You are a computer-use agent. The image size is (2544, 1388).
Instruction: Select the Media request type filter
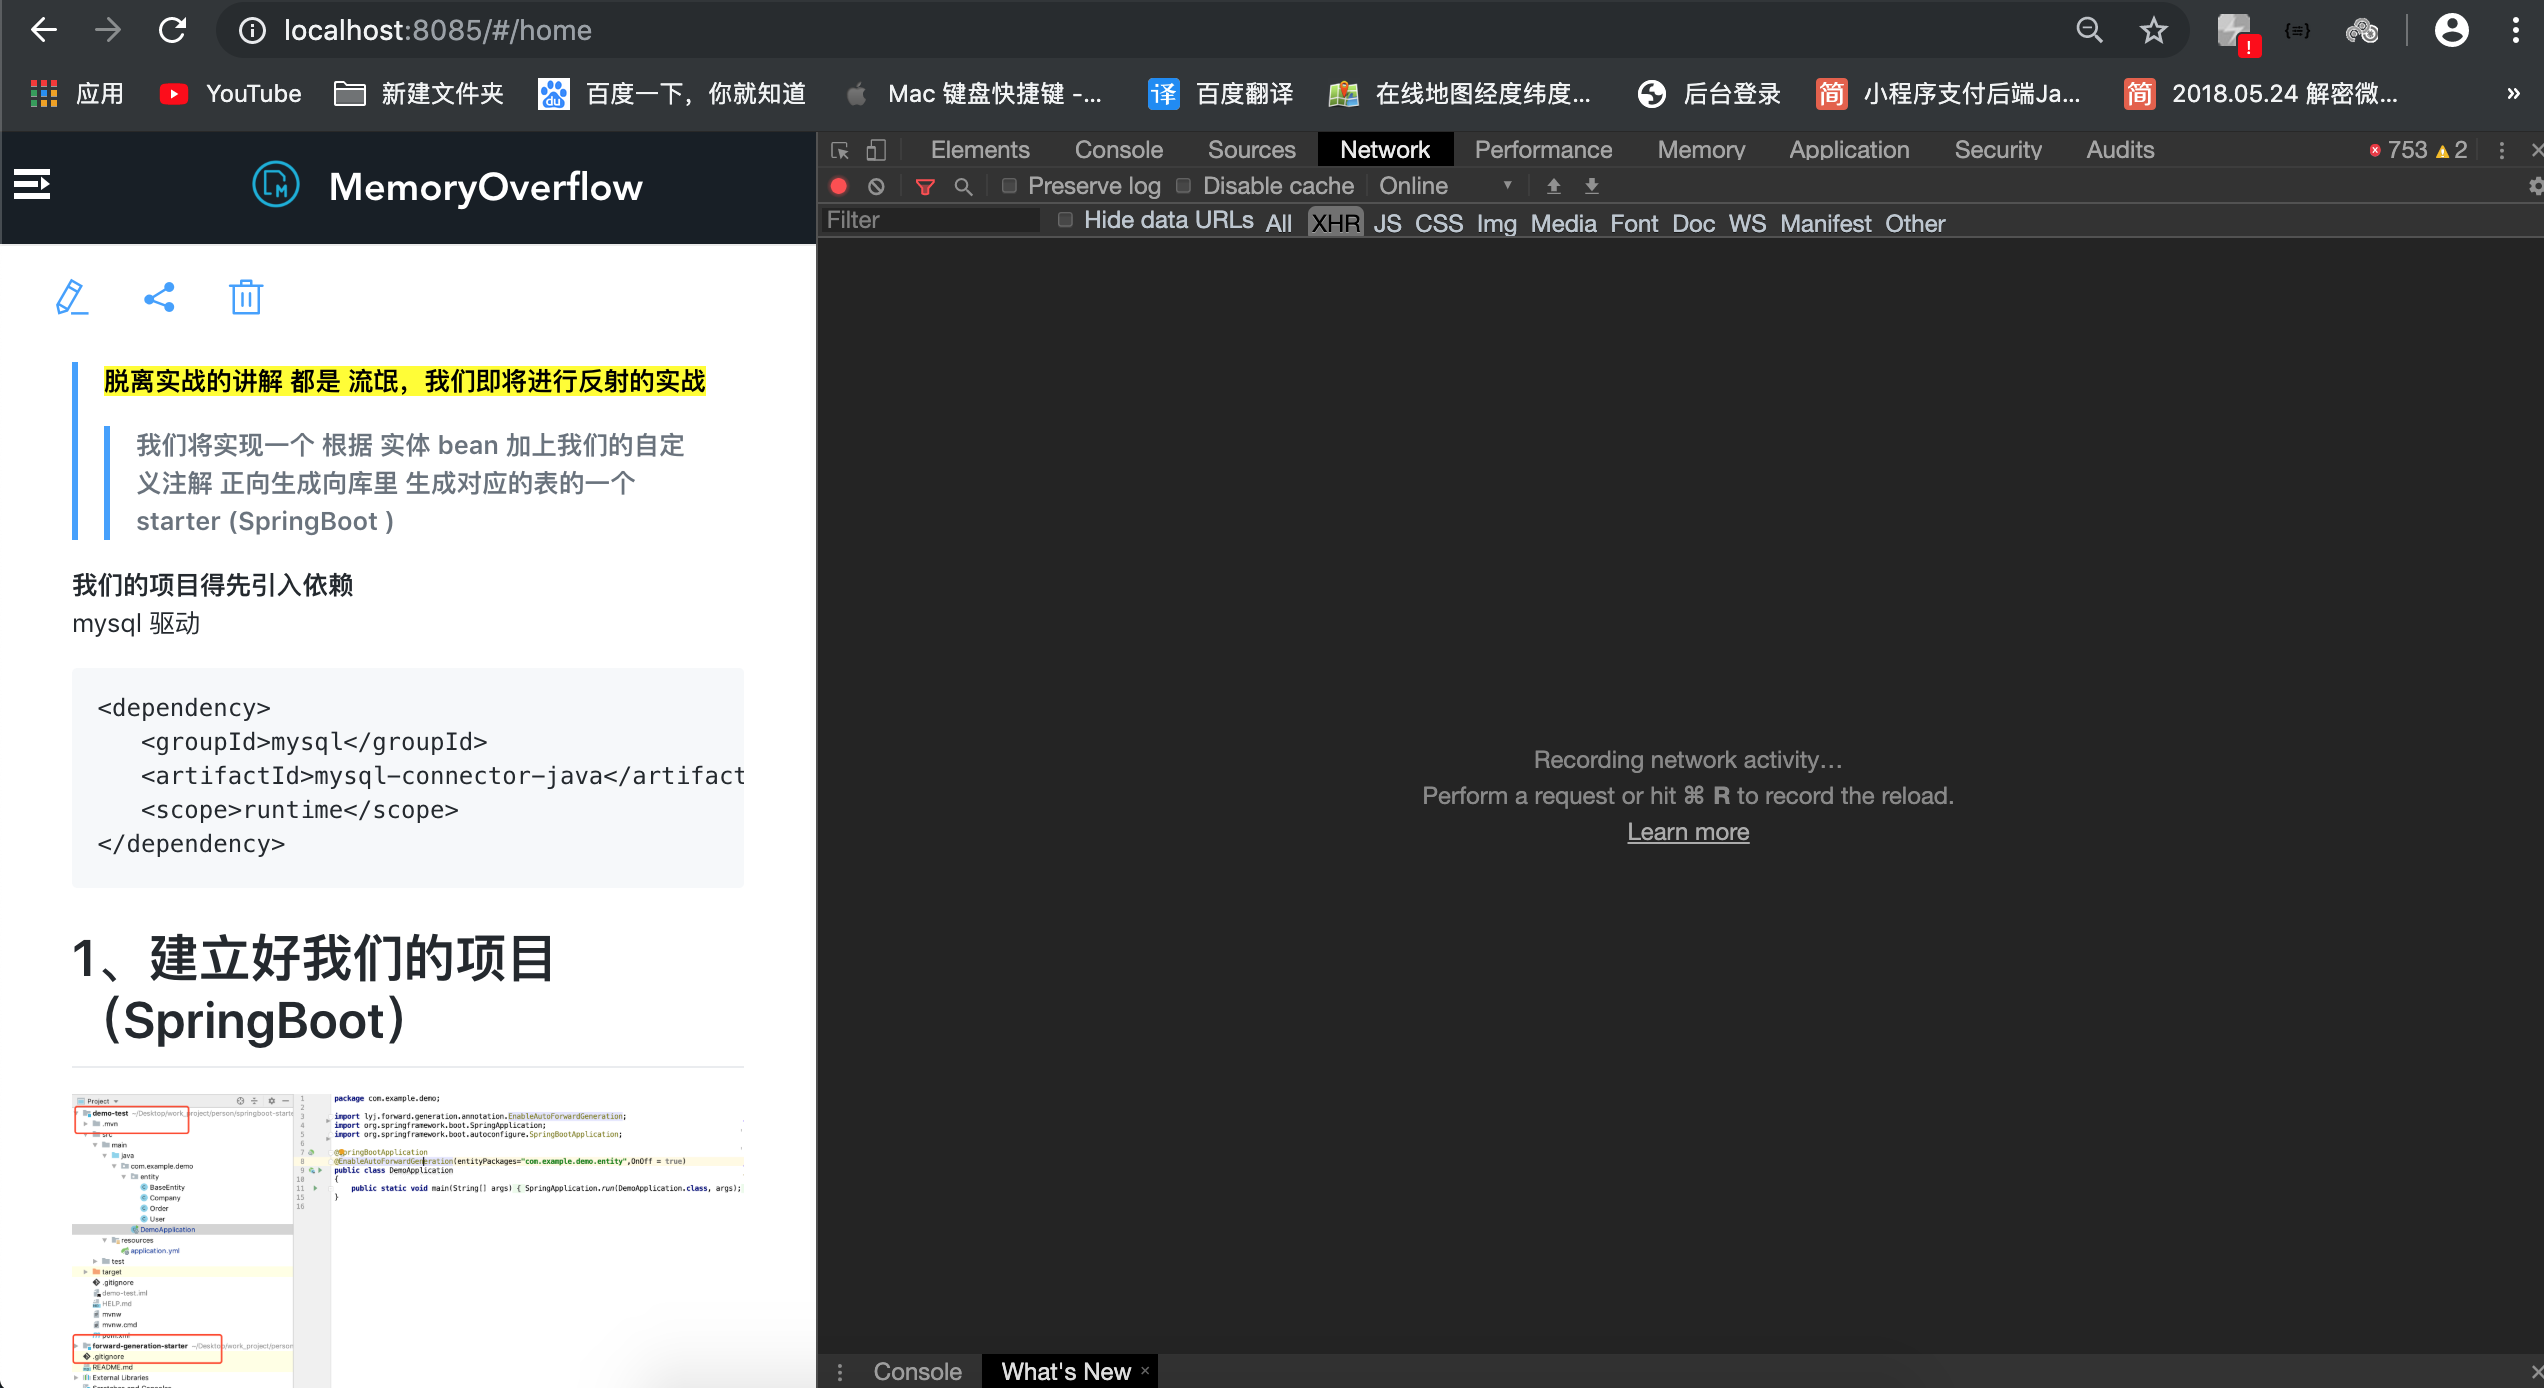click(1563, 223)
